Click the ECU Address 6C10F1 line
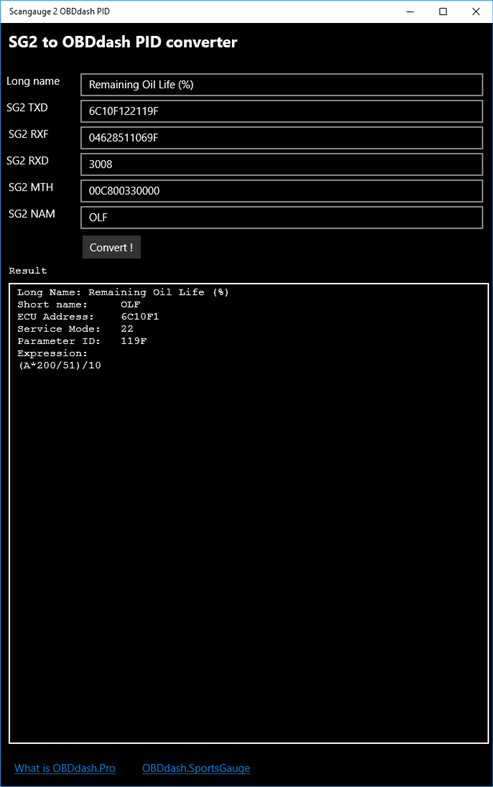The image size is (493, 787). tap(88, 317)
